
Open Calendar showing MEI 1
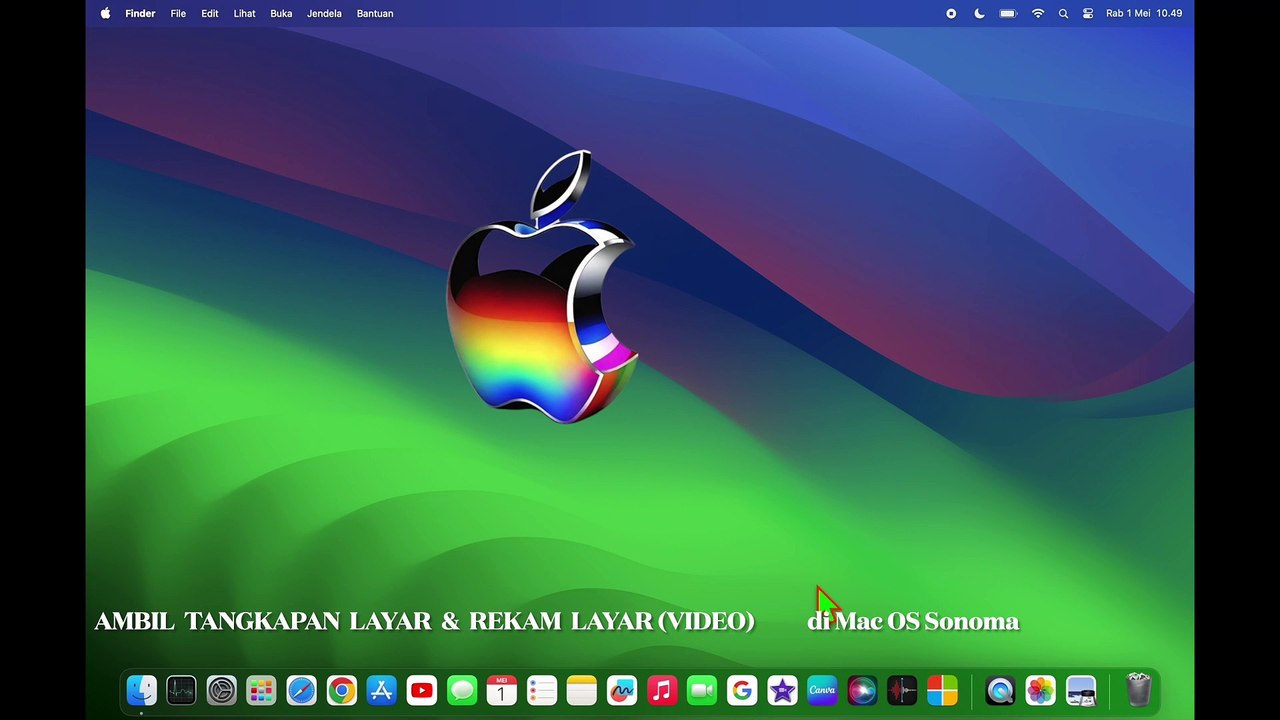[x=501, y=690]
